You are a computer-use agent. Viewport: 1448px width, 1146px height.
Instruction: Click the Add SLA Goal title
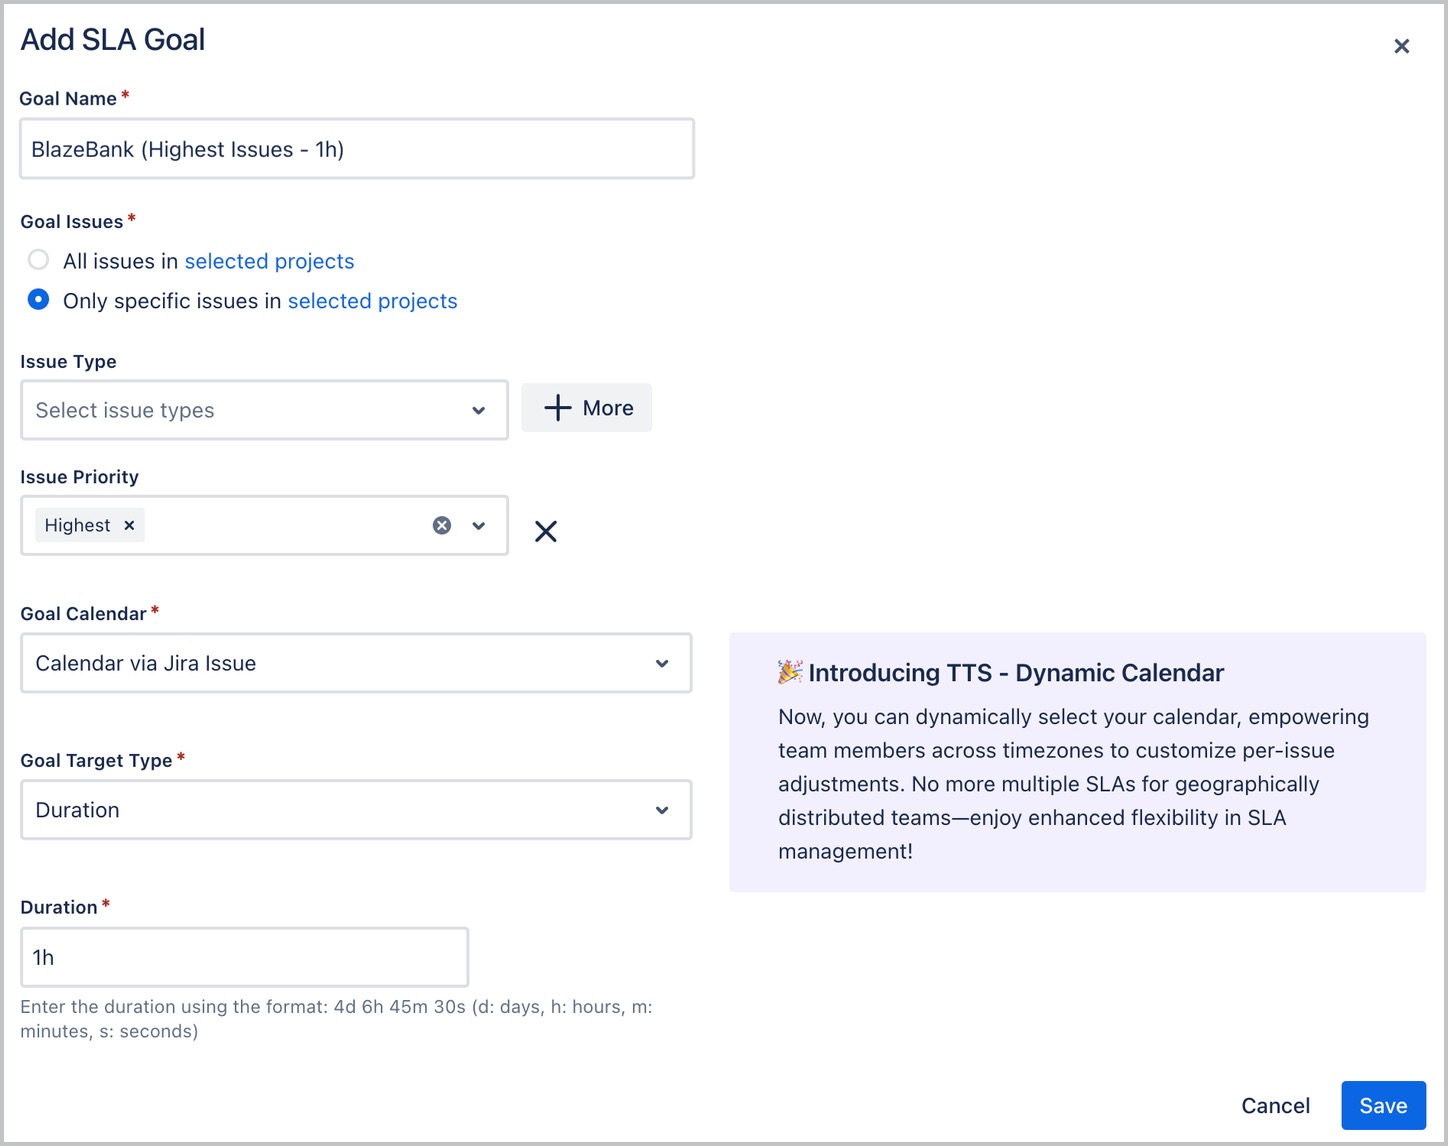click(x=113, y=40)
